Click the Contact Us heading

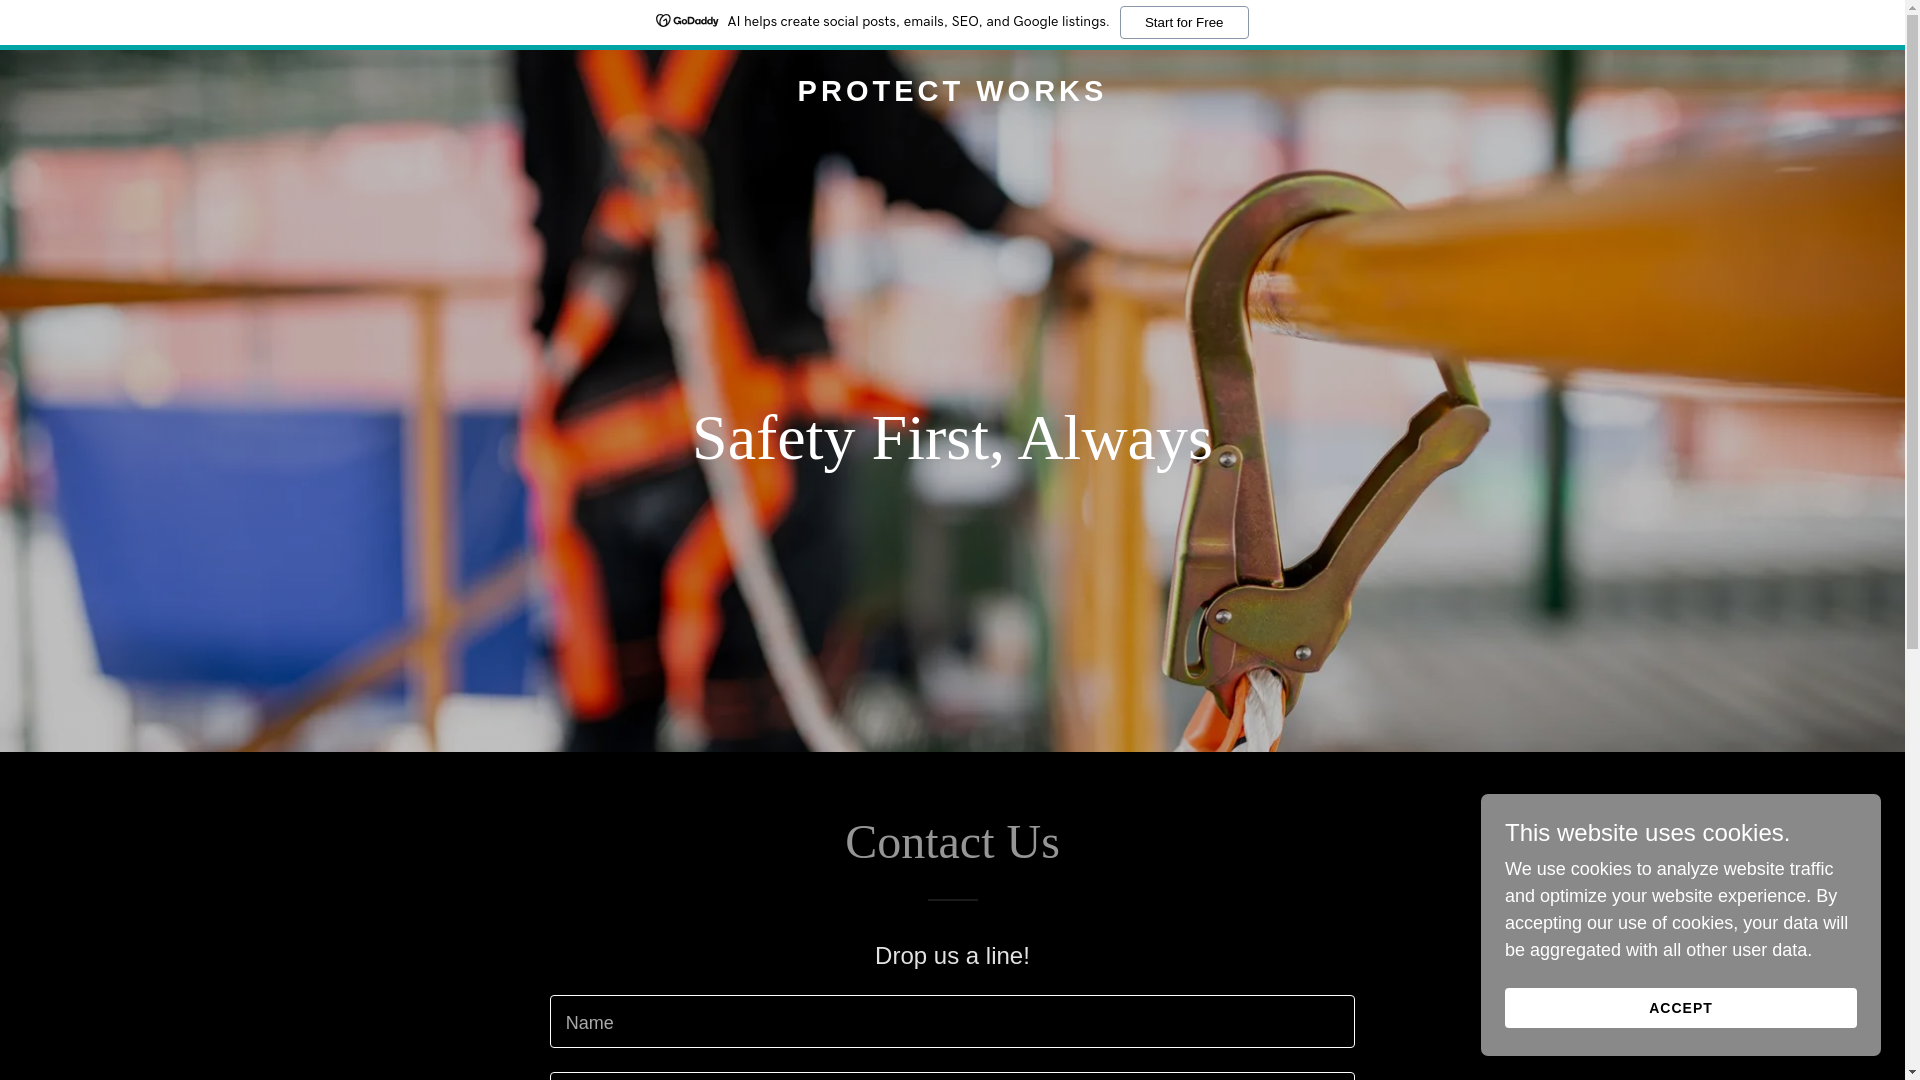pos(952,842)
